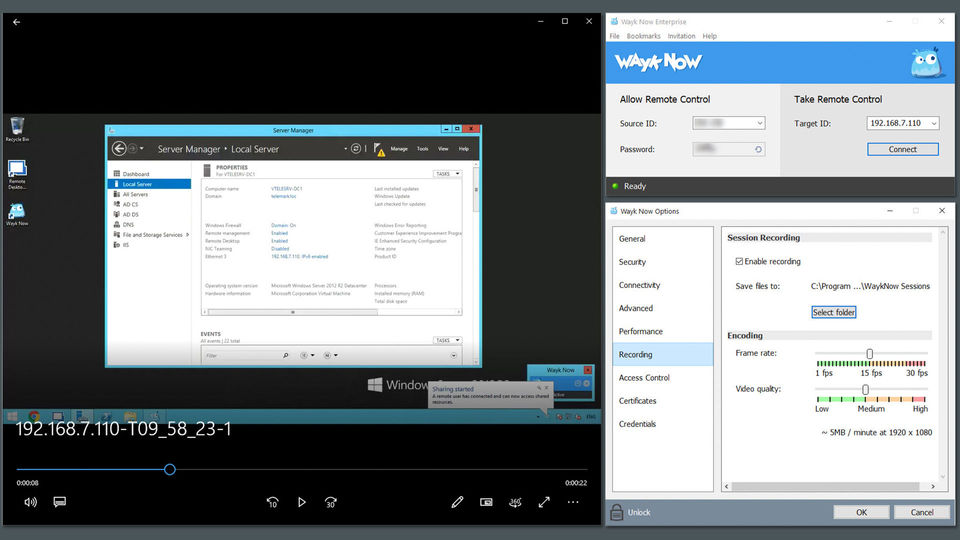Click the right arrow of options horizontal scrollbar
This screenshot has width=960, height=540.
(932, 487)
